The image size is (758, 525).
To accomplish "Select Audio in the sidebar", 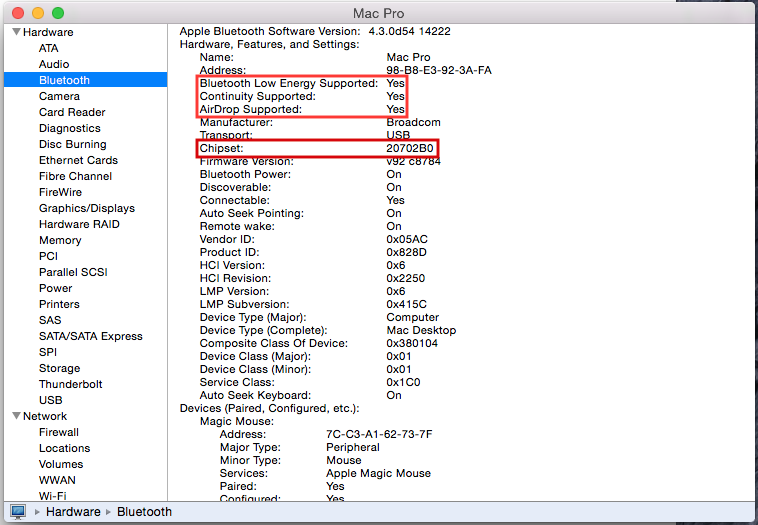I will (x=54, y=64).
